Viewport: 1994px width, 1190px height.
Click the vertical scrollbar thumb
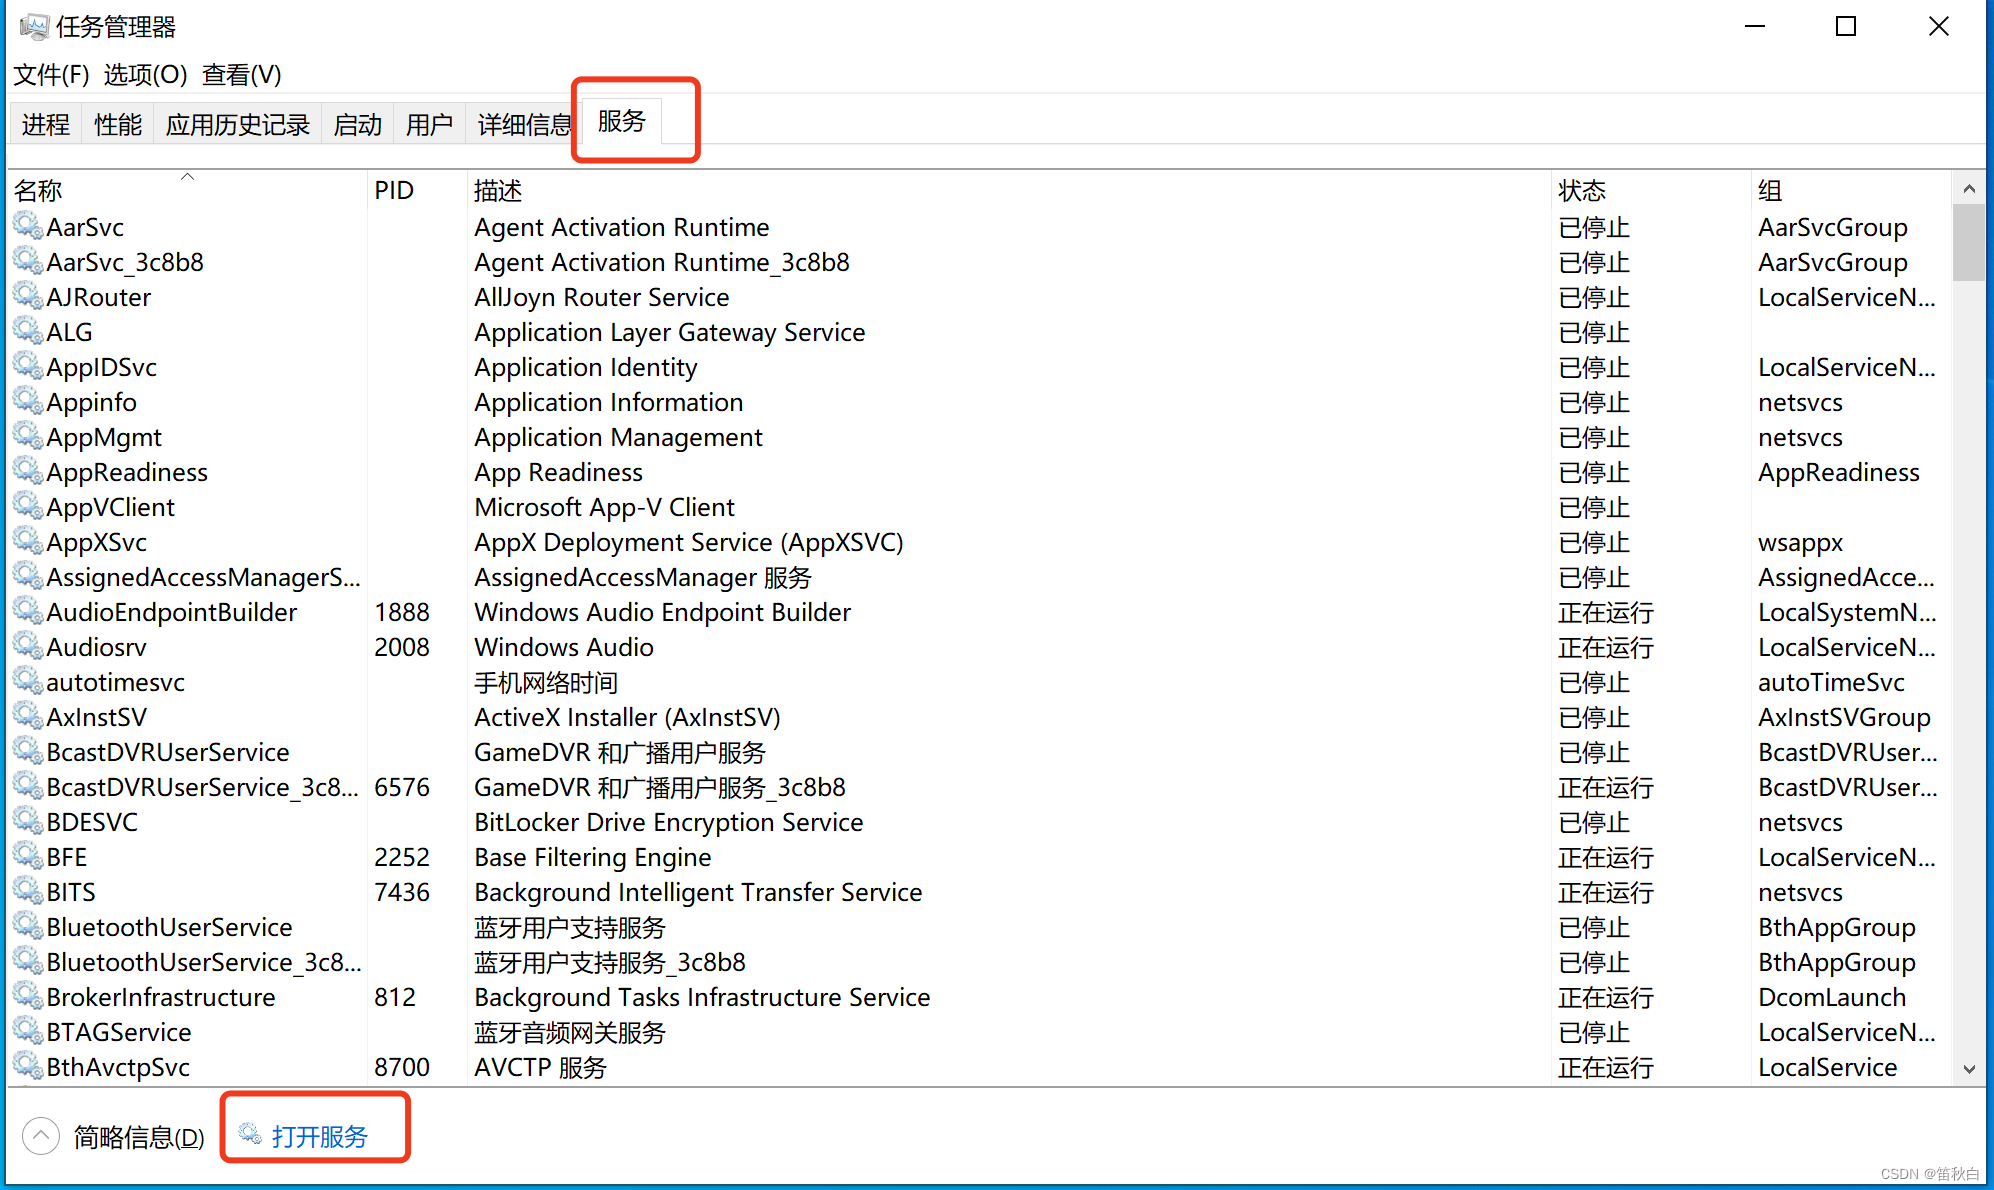(x=1968, y=243)
